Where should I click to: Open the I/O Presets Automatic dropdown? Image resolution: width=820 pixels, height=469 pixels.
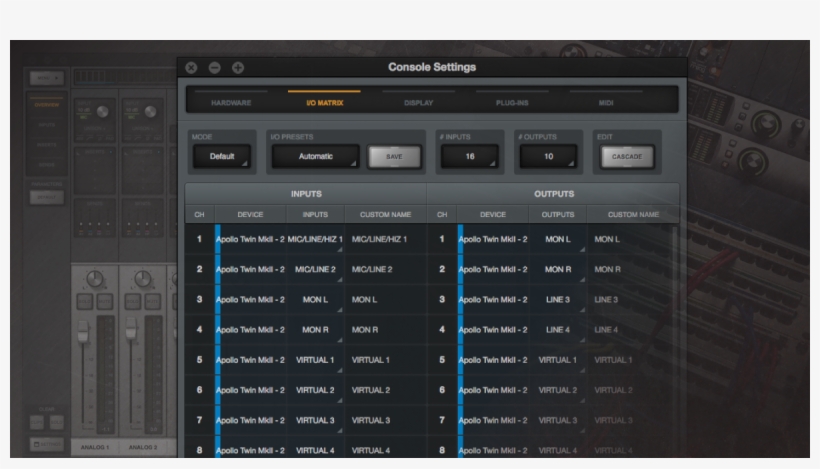[315, 156]
